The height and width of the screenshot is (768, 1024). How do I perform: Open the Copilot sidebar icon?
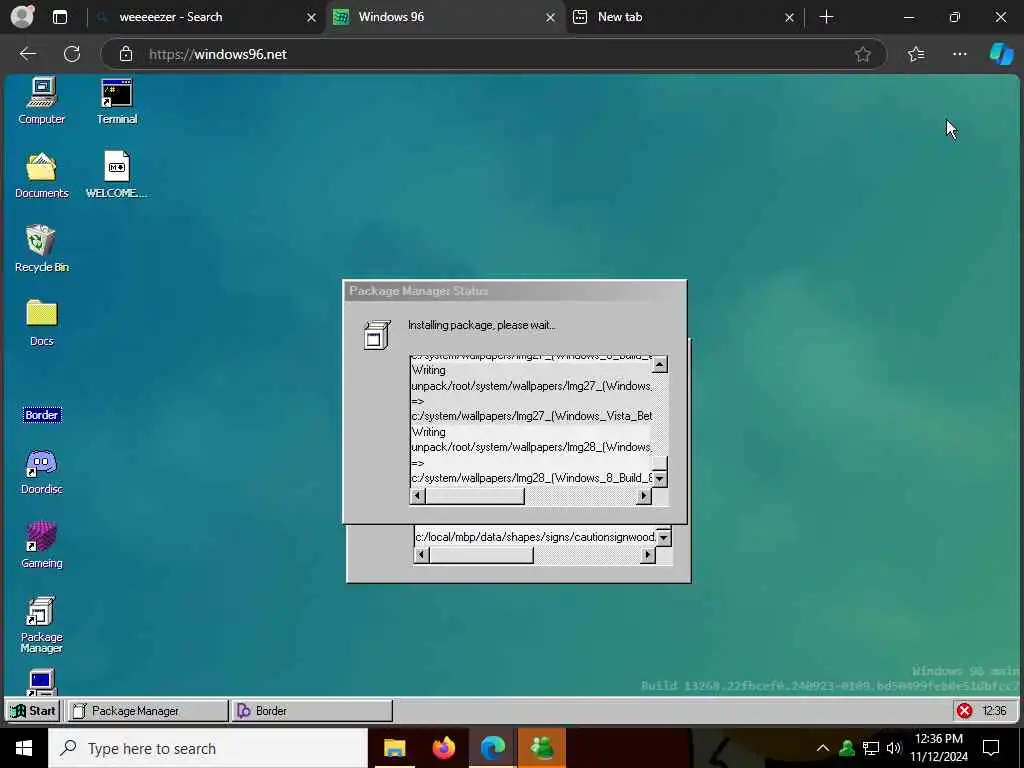click(x=1001, y=54)
